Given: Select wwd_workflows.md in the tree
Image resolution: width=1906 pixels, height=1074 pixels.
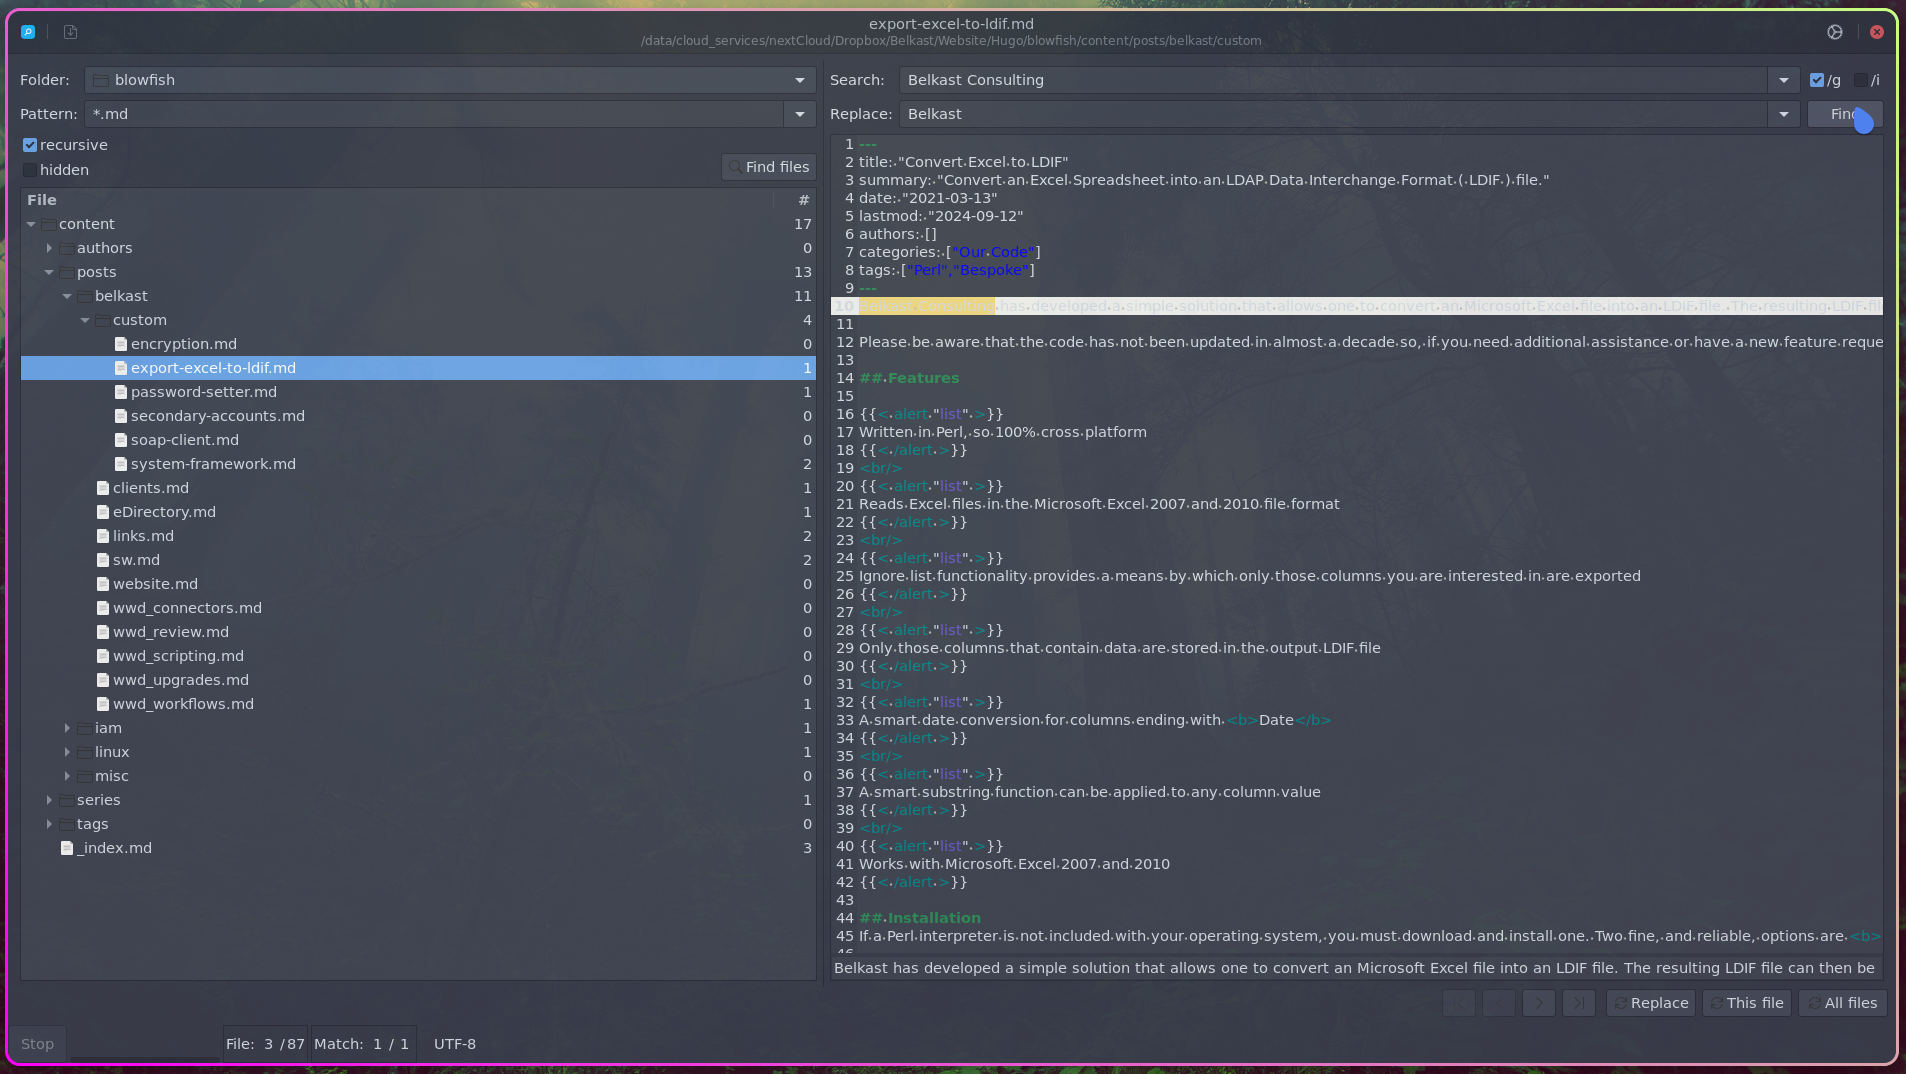Looking at the screenshot, I should [418, 704].
